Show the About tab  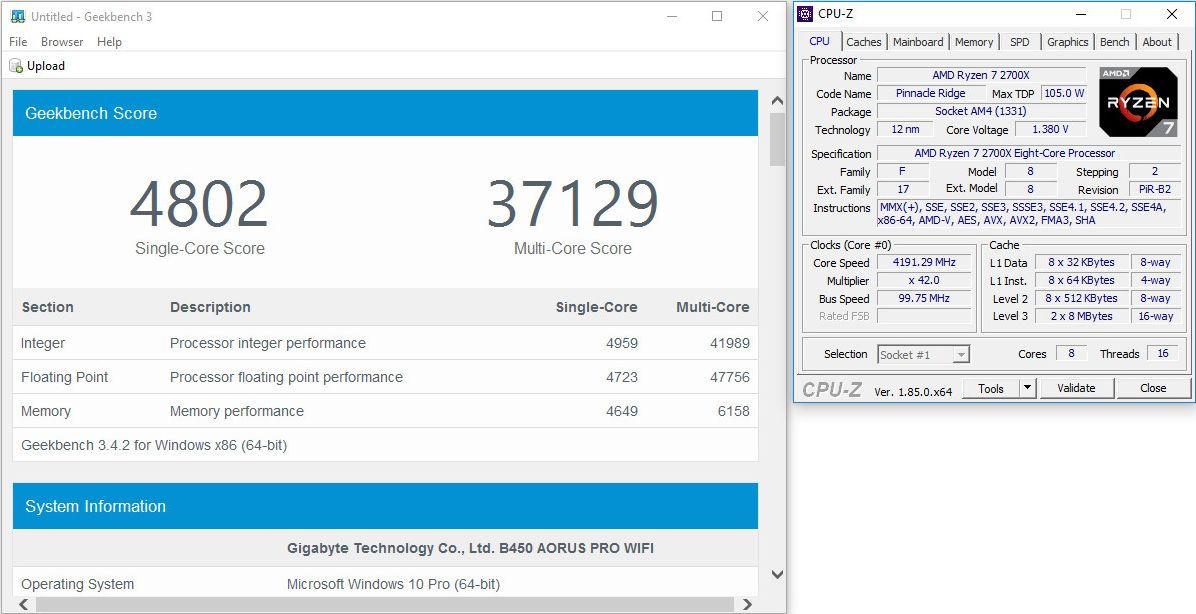pyautogui.click(x=1157, y=42)
